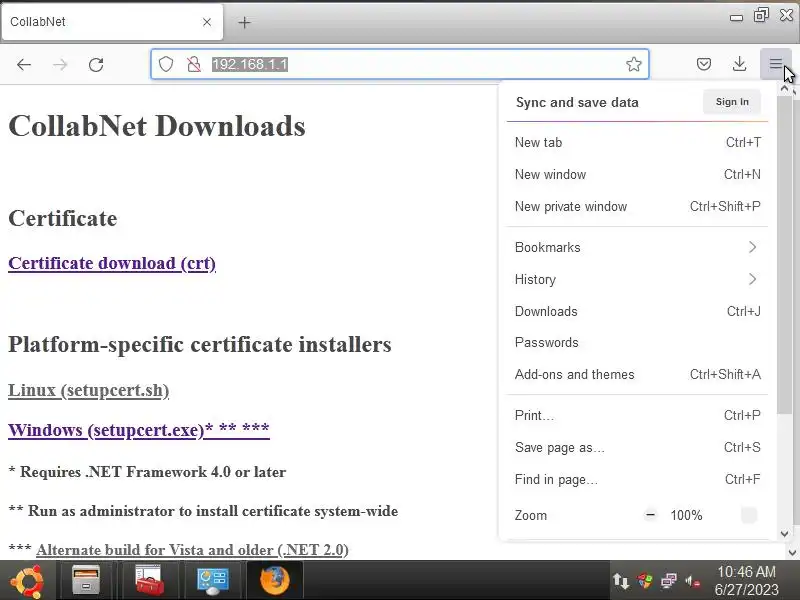
Task: Reset zoom by clicking 100%
Action: (x=686, y=515)
